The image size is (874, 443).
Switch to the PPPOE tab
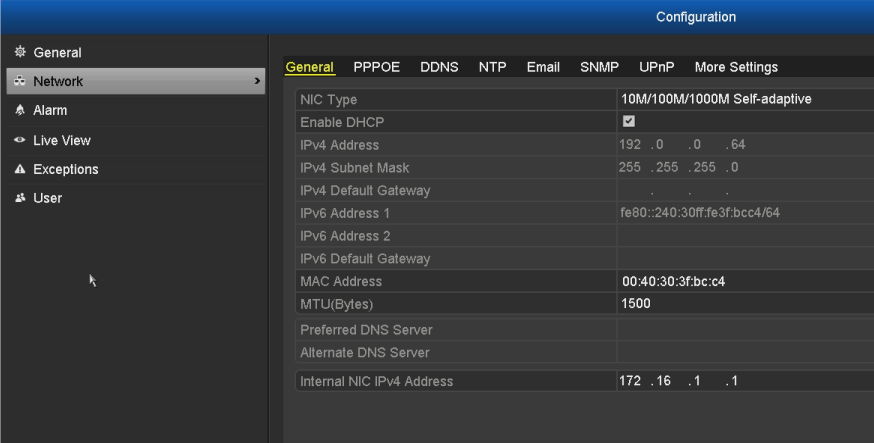(x=377, y=67)
